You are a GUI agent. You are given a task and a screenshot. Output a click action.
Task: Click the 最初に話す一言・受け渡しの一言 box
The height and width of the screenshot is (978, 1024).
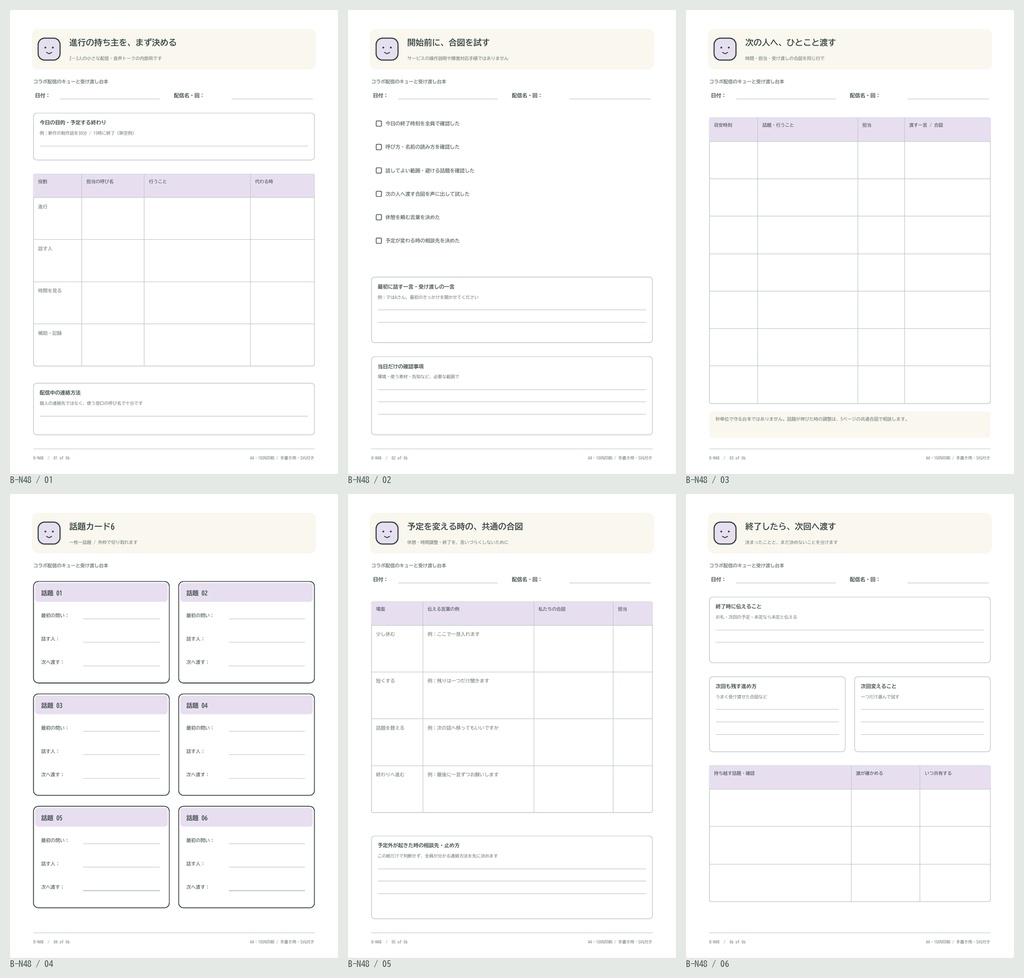coord(512,310)
